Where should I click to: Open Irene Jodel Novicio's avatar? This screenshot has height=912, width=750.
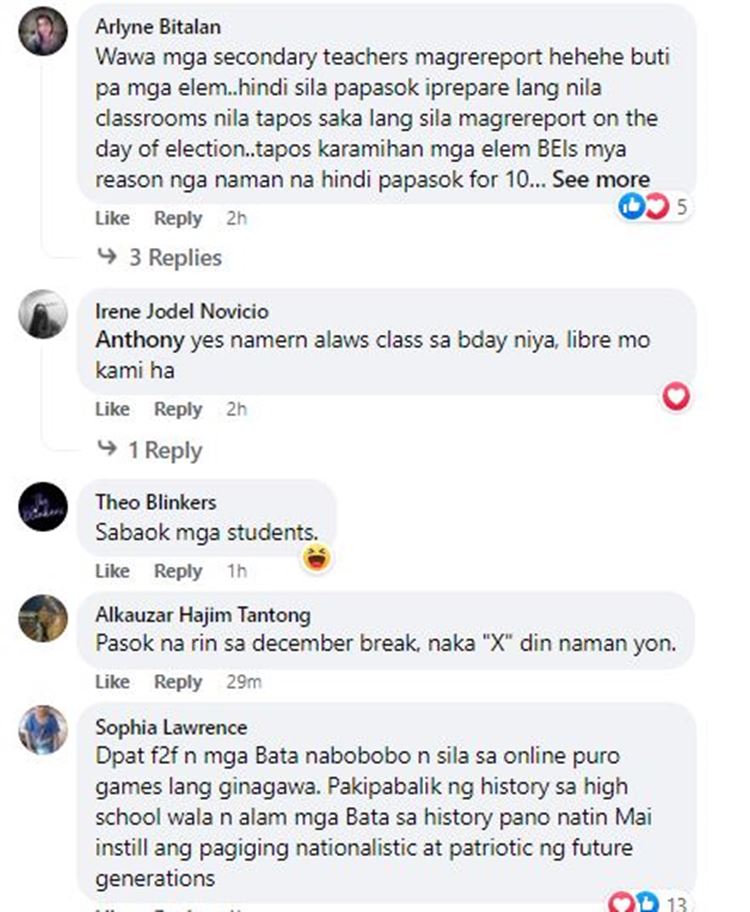coord(43,314)
